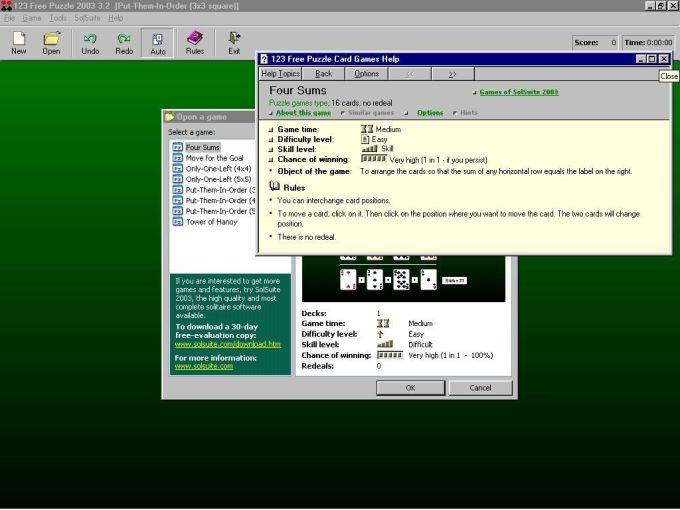Open the Game menu

click(x=32, y=18)
